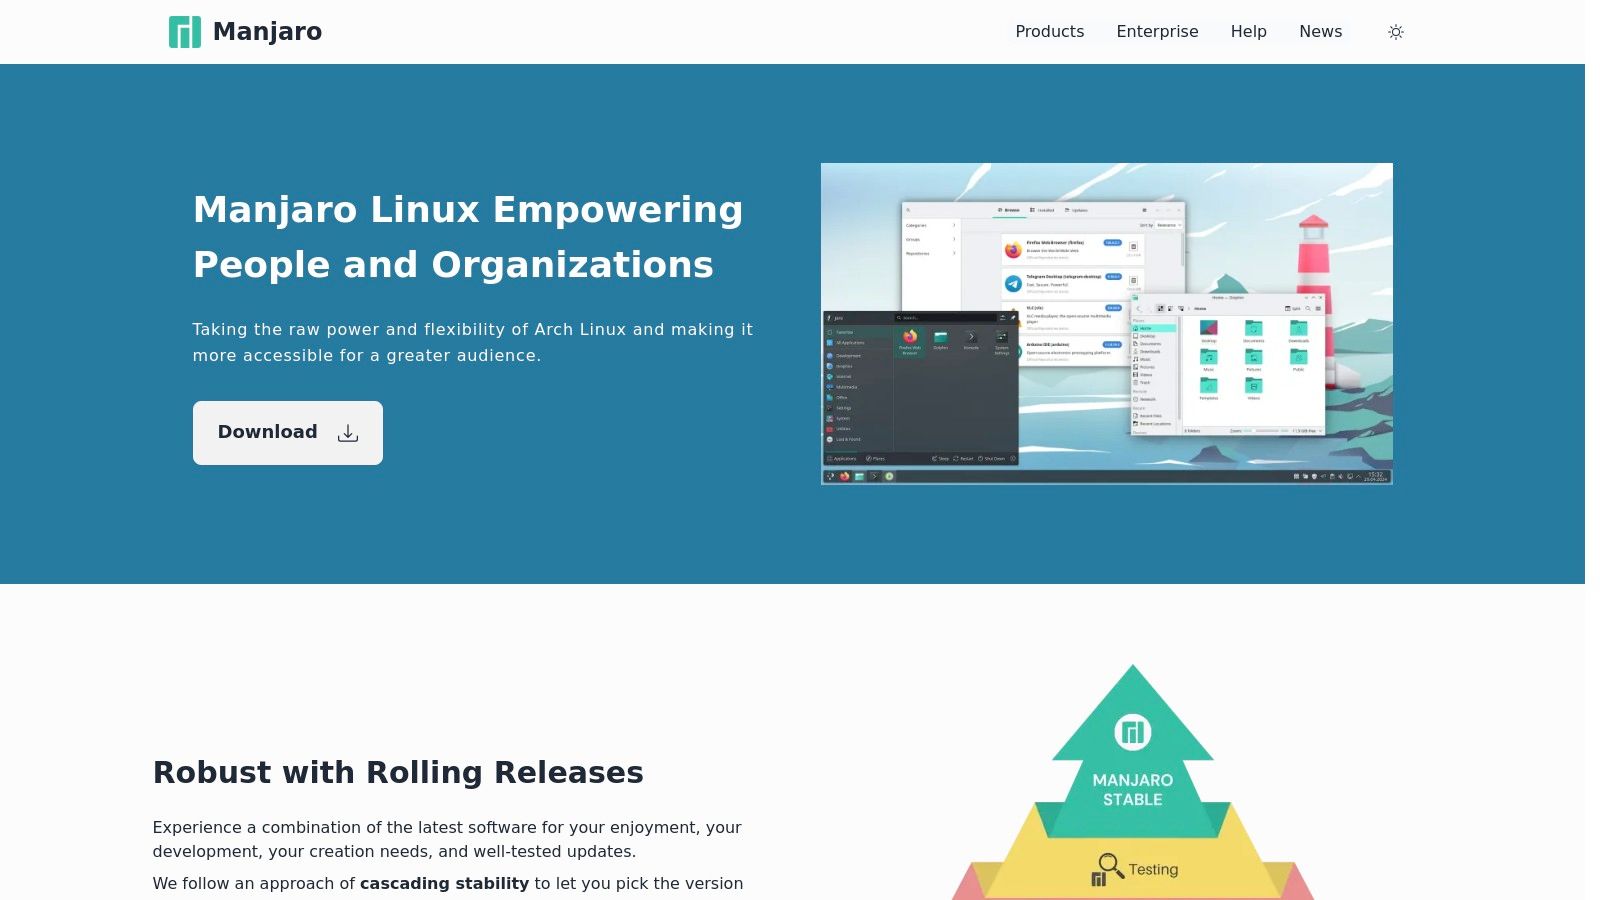1600x900 pixels.
Task: Click the "cascading stability" bold text
Action: click(x=444, y=884)
